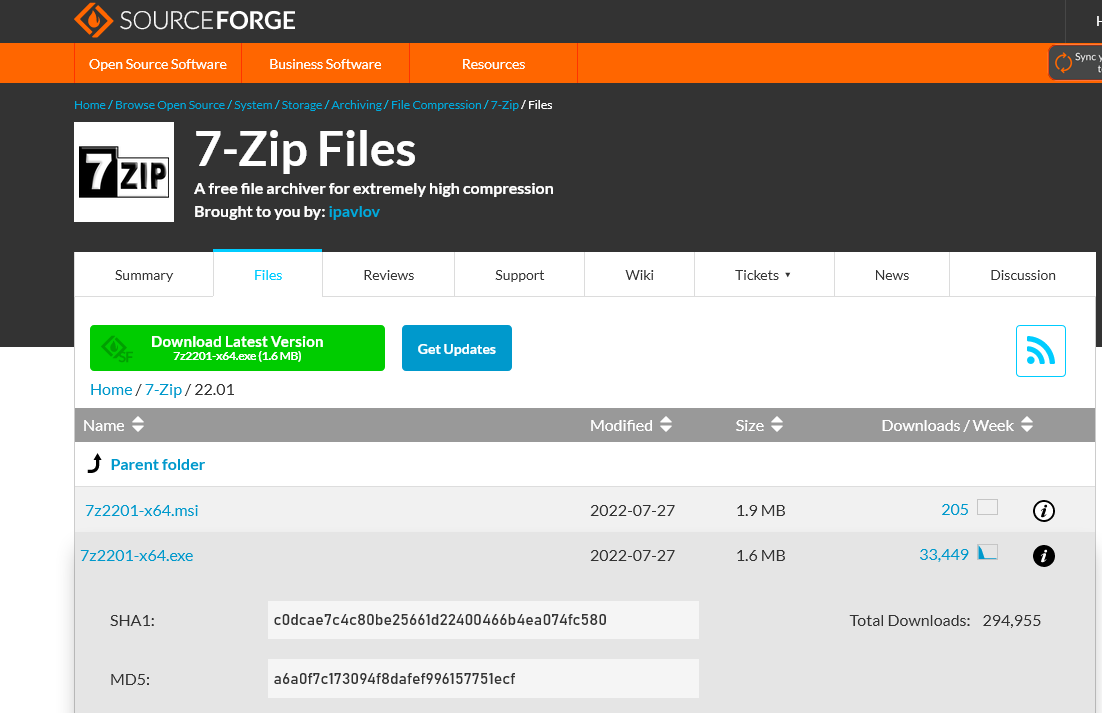Go to the Storage breadcrumb category
The height and width of the screenshot is (713, 1102).
pos(302,105)
